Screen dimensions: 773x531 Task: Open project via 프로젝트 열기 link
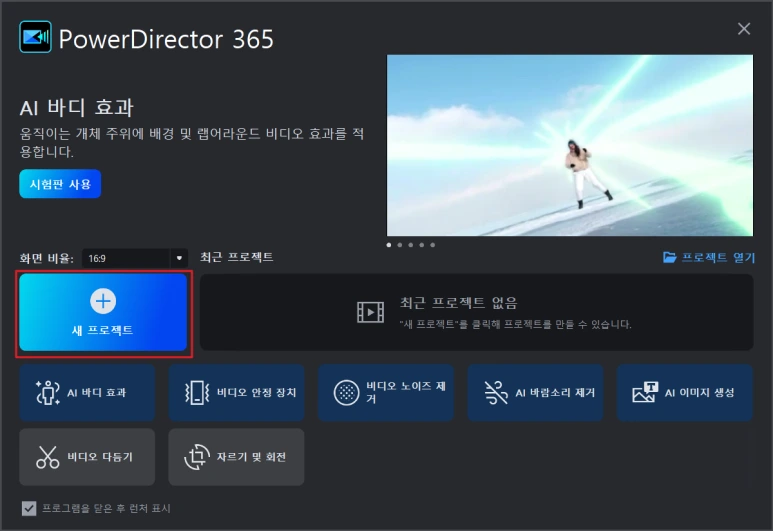709,257
